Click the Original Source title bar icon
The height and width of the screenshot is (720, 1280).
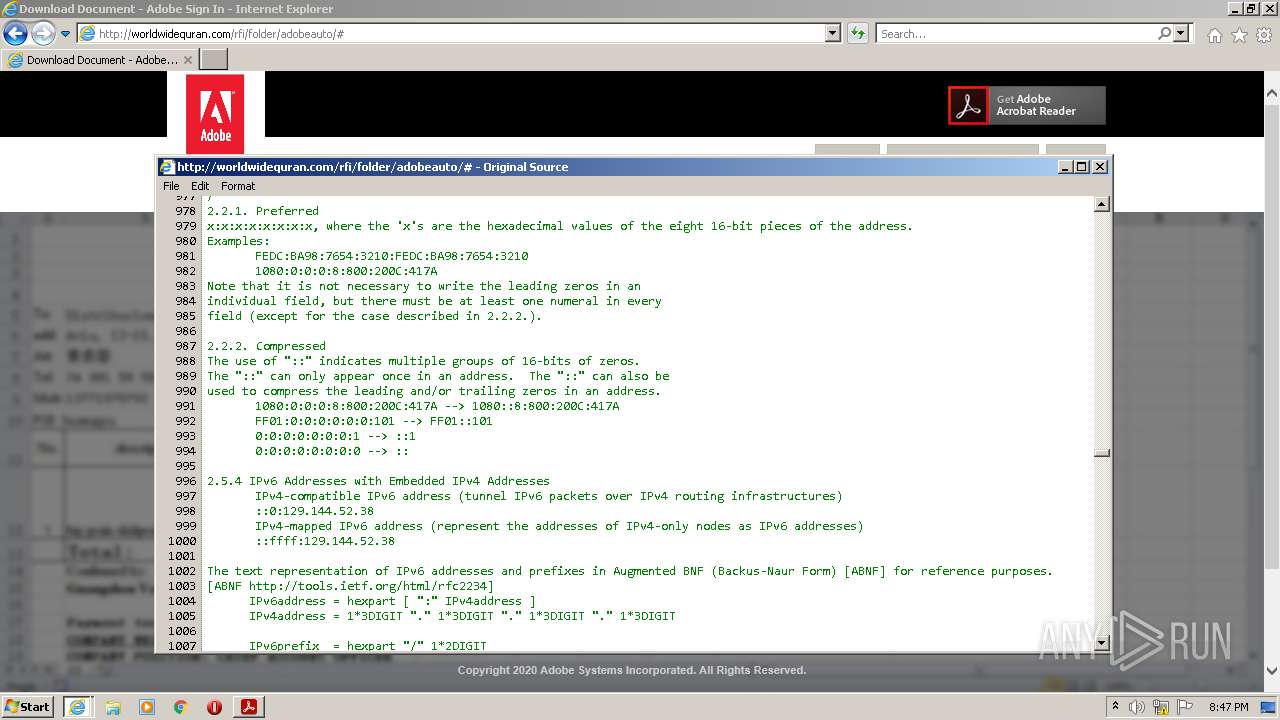[168, 167]
